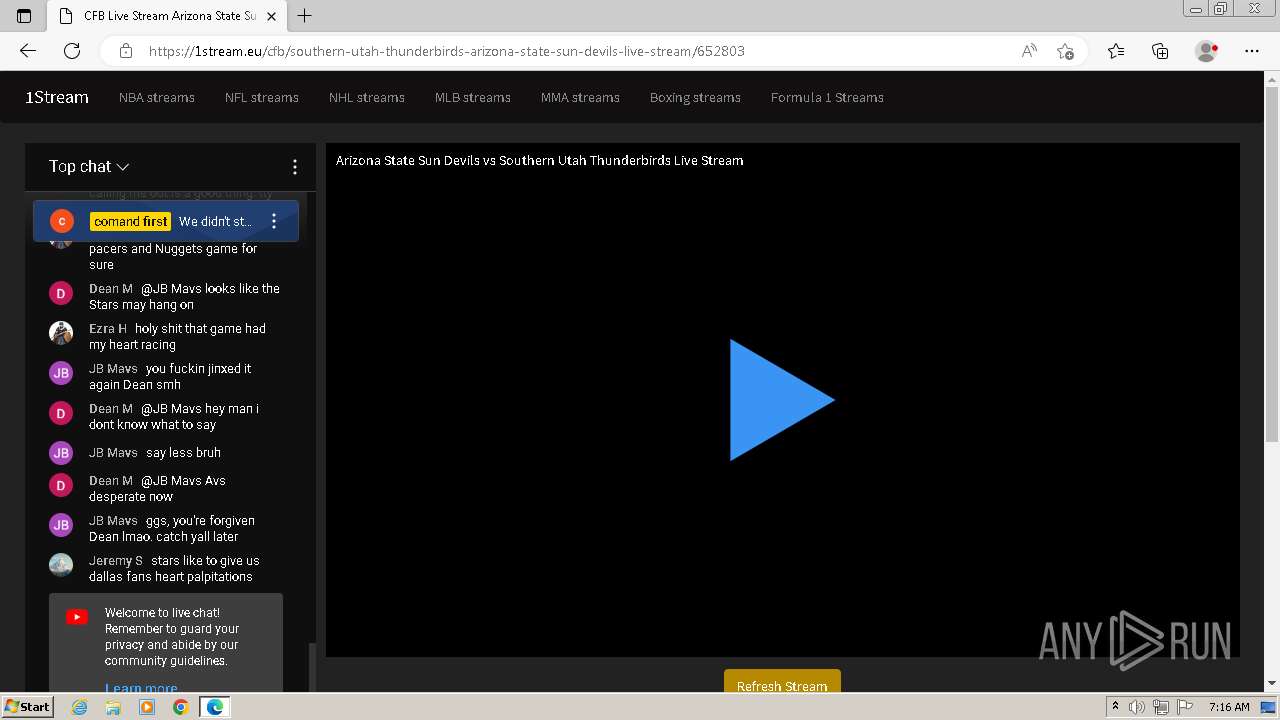The height and width of the screenshot is (720, 1280).
Task: Click comand first's orange avatar
Action: click(x=62, y=221)
